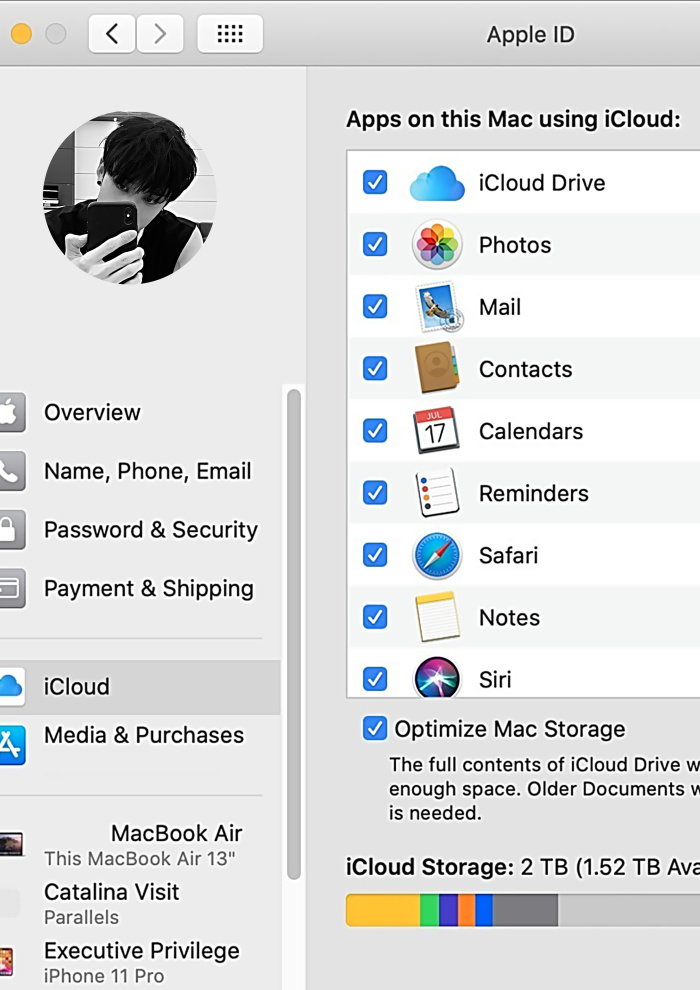Viewport: 700px width, 990px height.
Task: Click the sidebar vertical scrollbar
Action: pyautogui.click(x=294, y=635)
